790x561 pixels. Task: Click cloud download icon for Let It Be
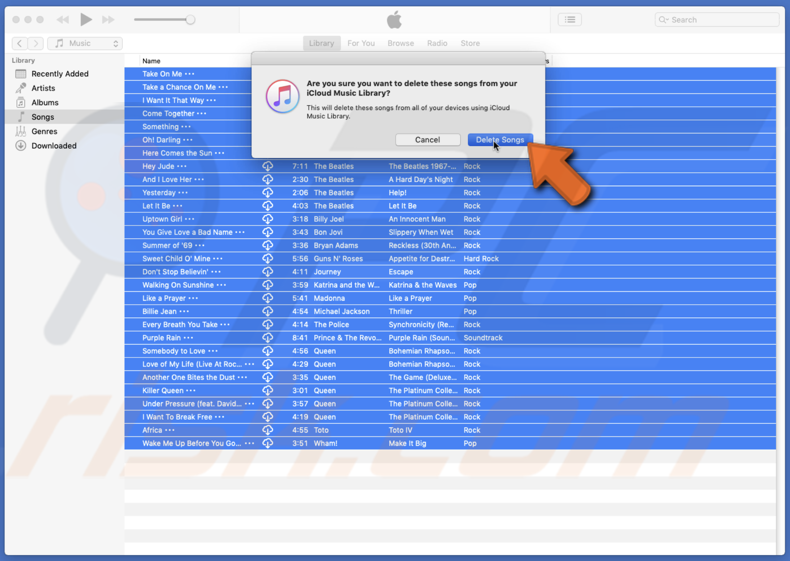(x=268, y=206)
